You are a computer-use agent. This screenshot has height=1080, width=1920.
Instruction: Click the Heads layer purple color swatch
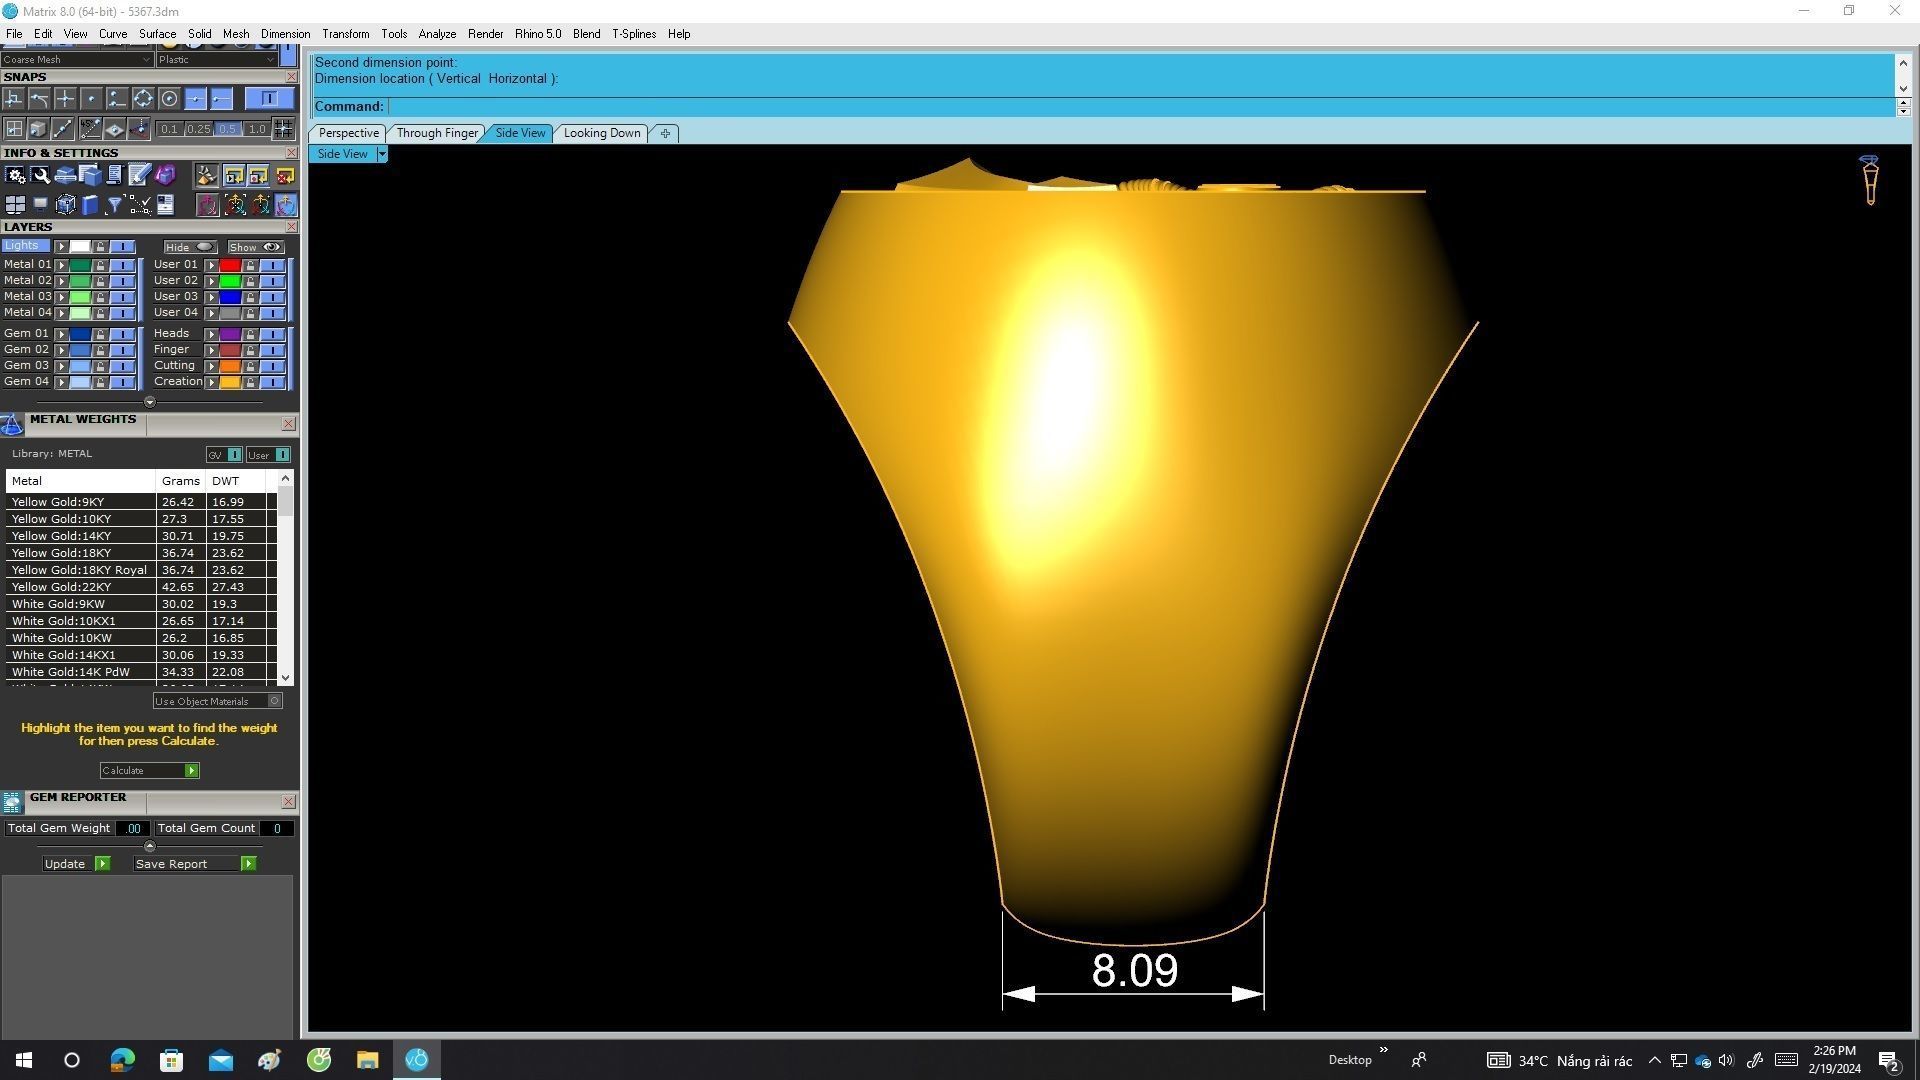coord(230,334)
